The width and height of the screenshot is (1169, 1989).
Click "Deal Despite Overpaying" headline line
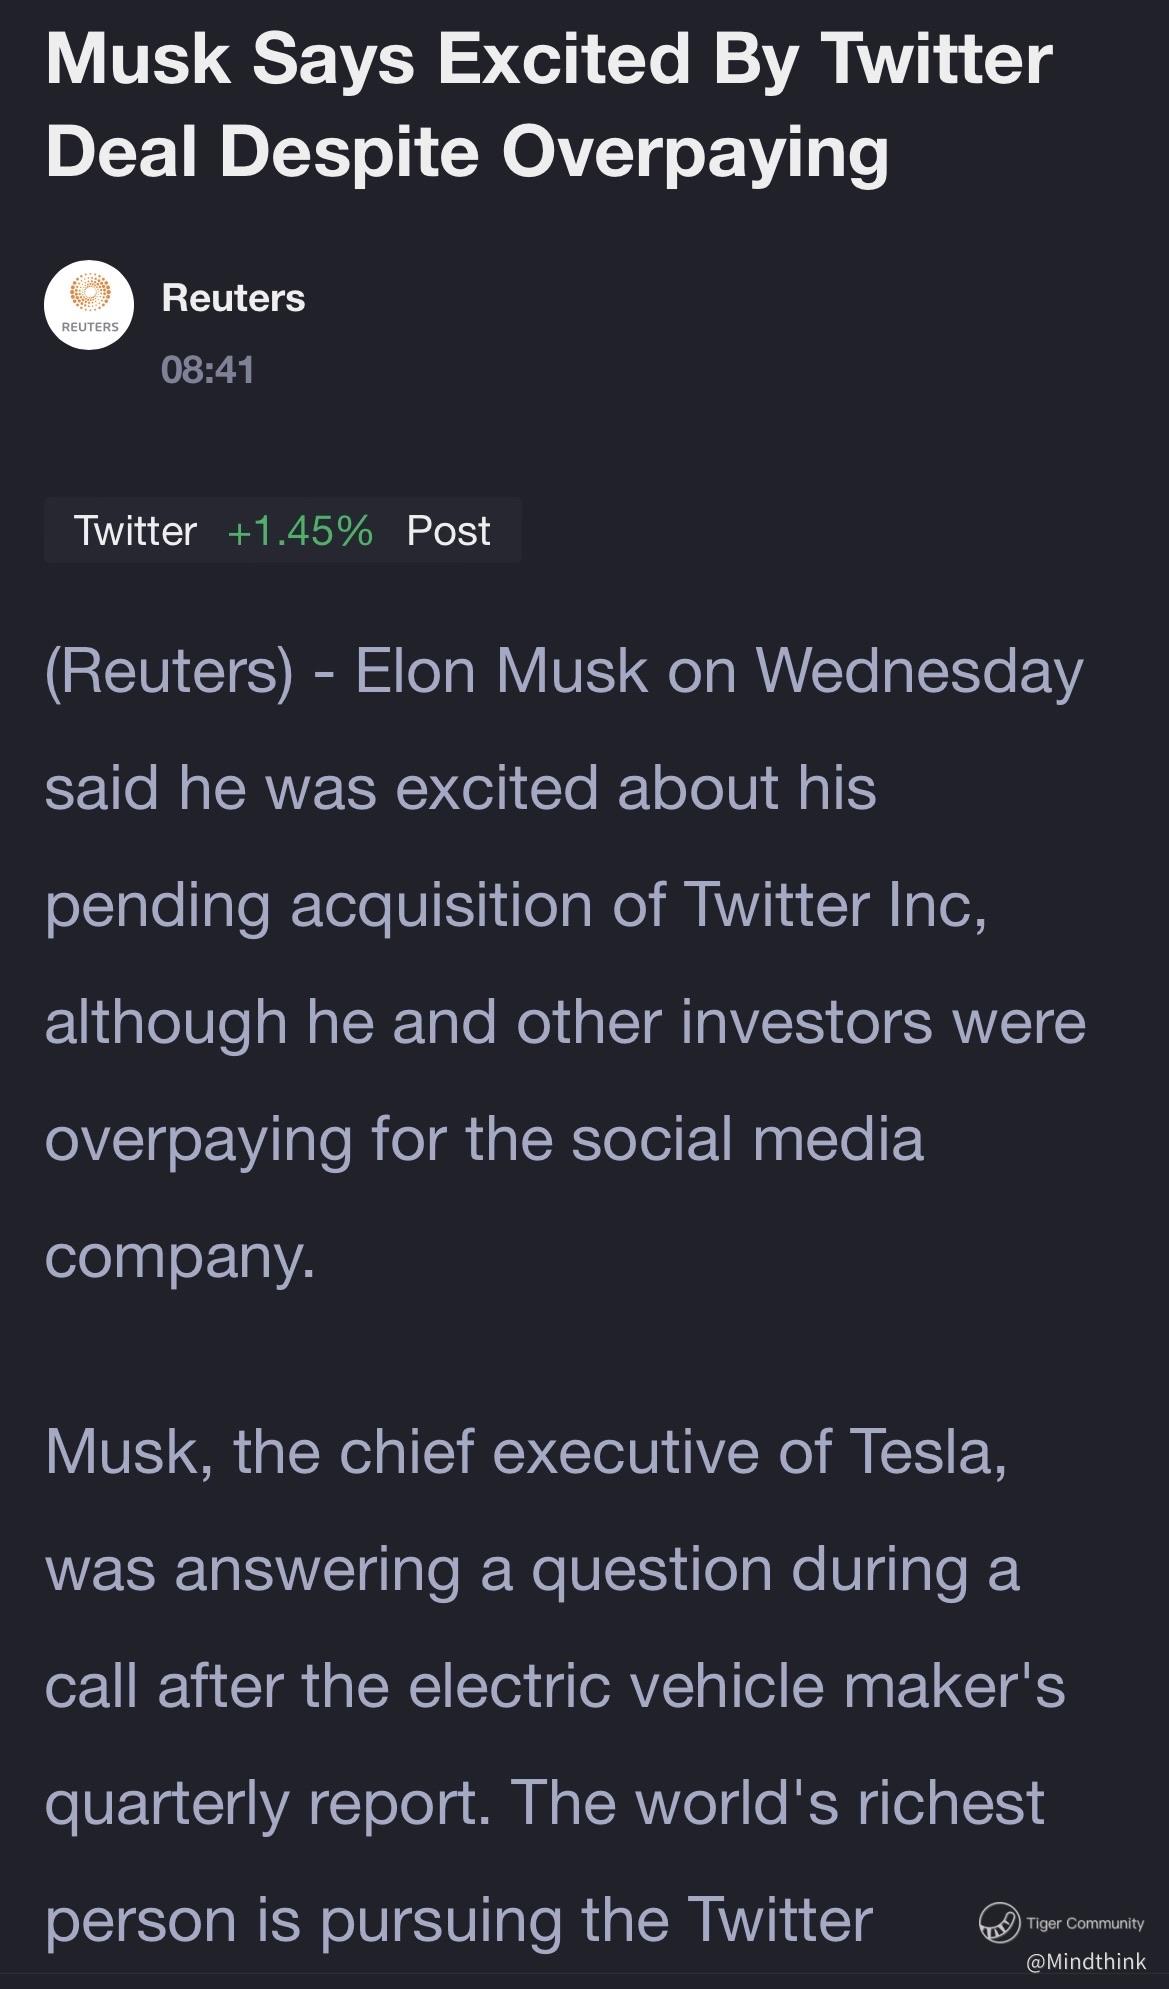point(467,152)
